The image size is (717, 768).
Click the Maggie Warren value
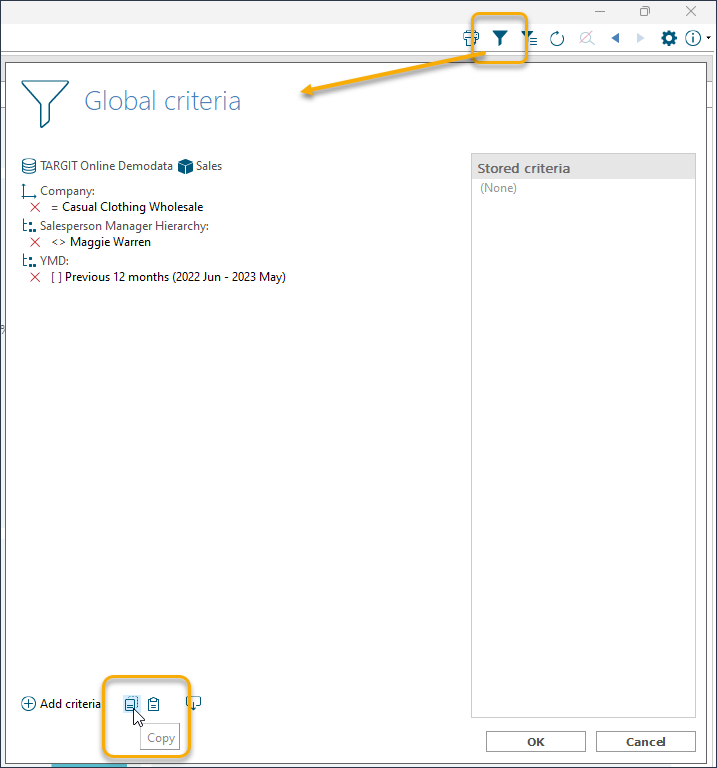111,242
